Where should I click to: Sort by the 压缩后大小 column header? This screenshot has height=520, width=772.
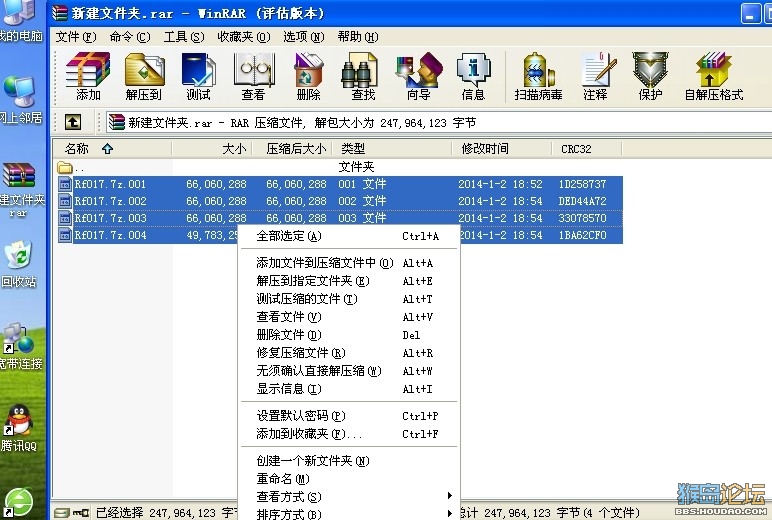pyautogui.click(x=292, y=148)
